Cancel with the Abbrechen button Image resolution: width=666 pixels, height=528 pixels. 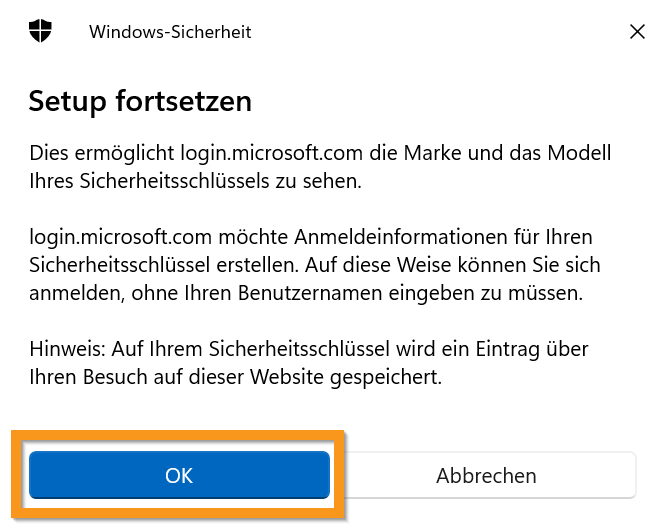[486, 475]
